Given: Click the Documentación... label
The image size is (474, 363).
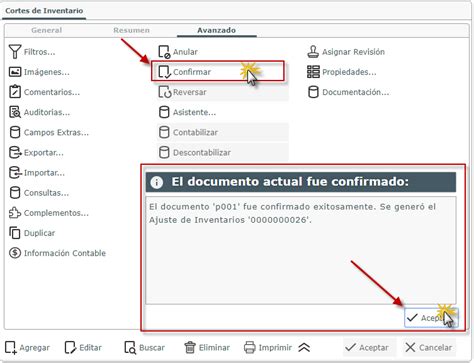Looking at the screenshot, I should click(355, 92).
